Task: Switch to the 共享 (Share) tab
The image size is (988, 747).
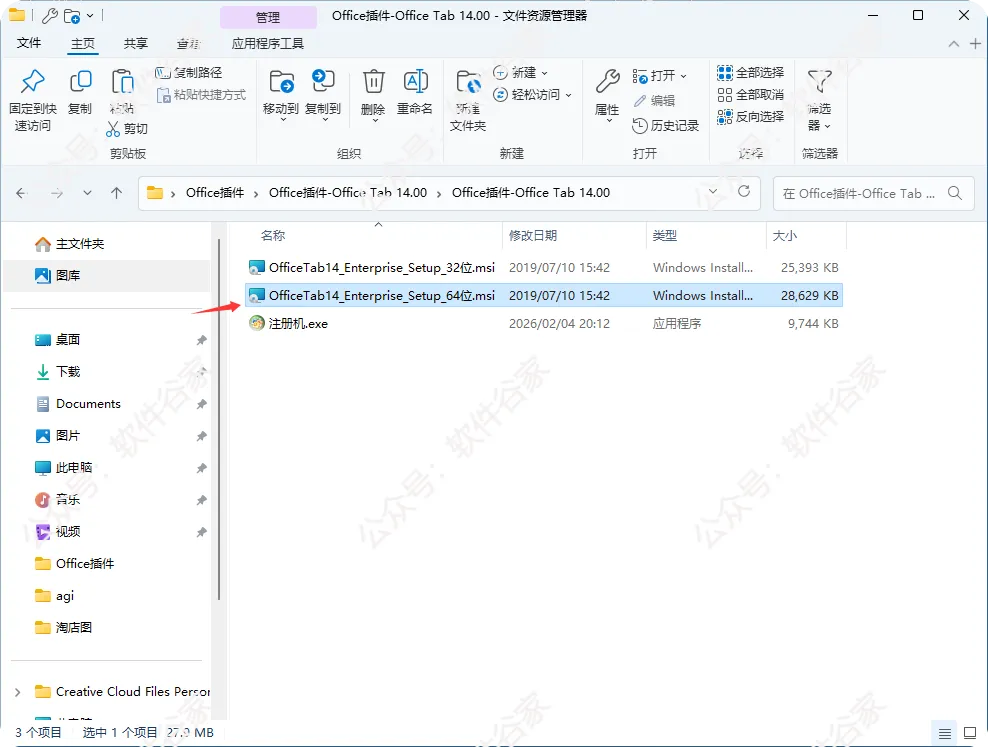Action: tap(135, 43)
